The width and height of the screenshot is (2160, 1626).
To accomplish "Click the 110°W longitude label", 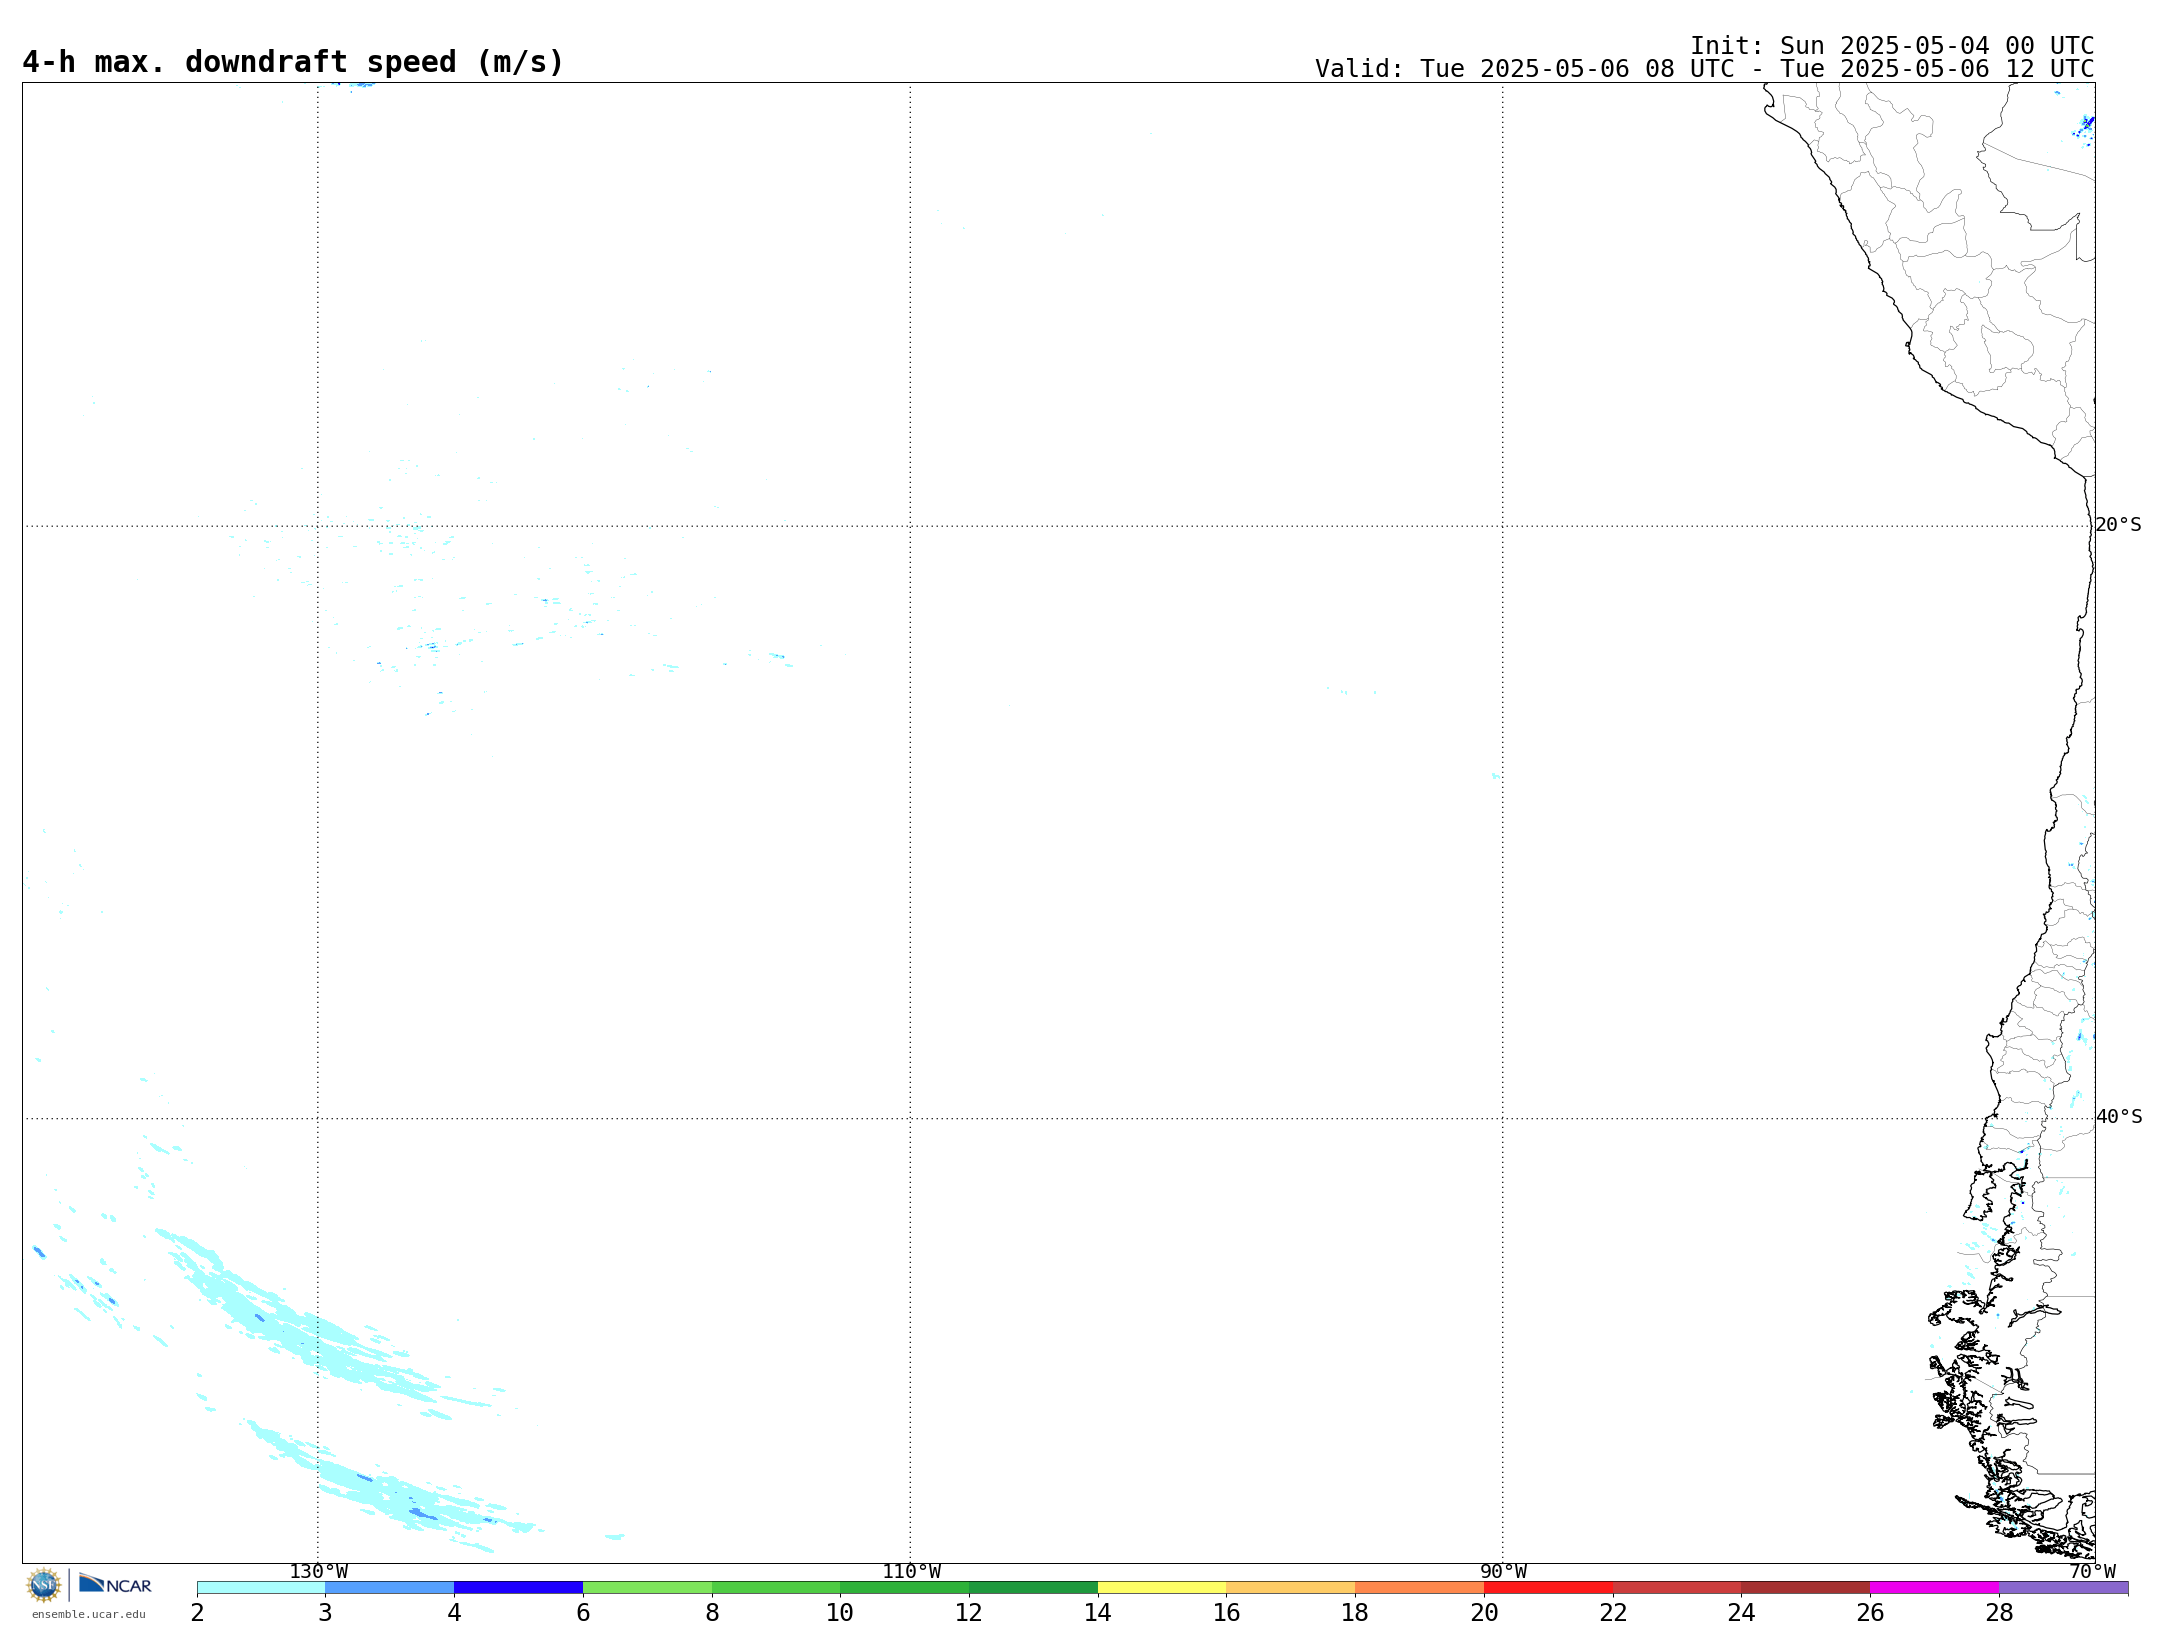I will tap(911, 1572).
